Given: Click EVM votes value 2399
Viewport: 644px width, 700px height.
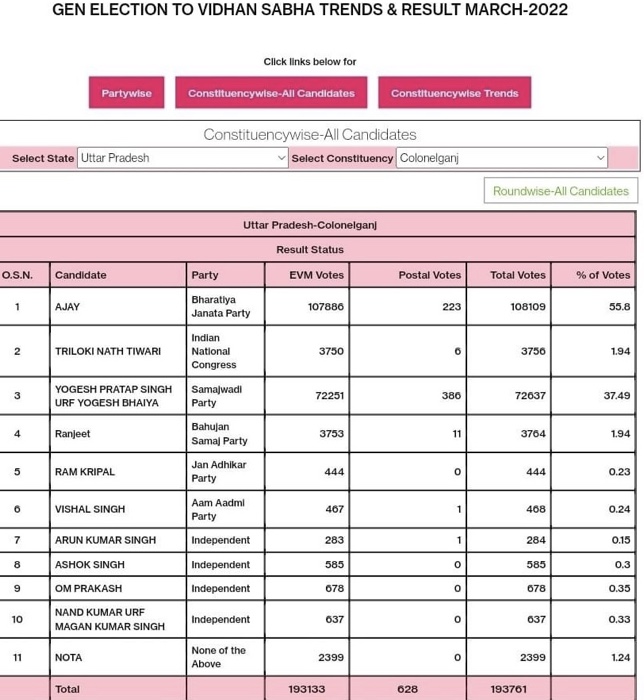Looking at the screenshot, I should pyautogui.click(x=331, y=657).
